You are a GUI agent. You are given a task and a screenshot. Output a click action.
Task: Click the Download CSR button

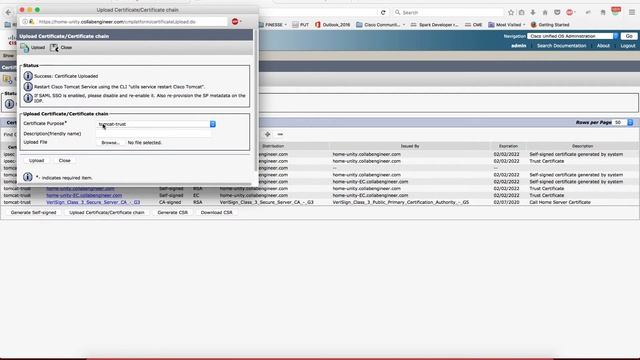click(216, 213)
